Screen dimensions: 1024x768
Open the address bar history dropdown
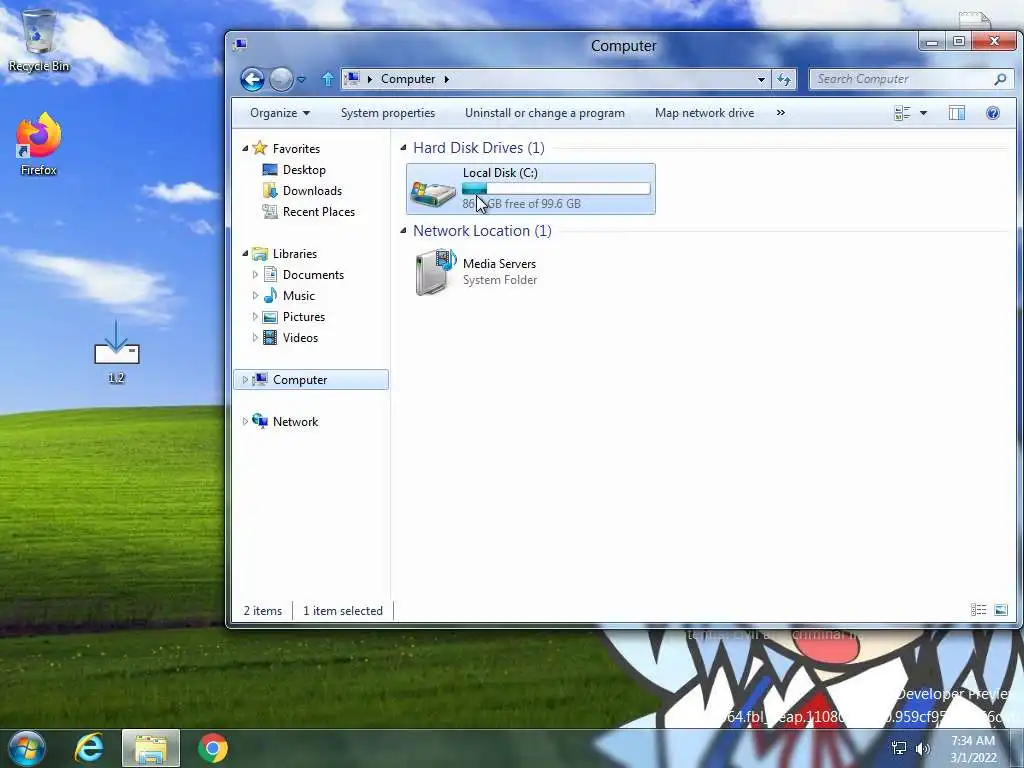[761, 79]
